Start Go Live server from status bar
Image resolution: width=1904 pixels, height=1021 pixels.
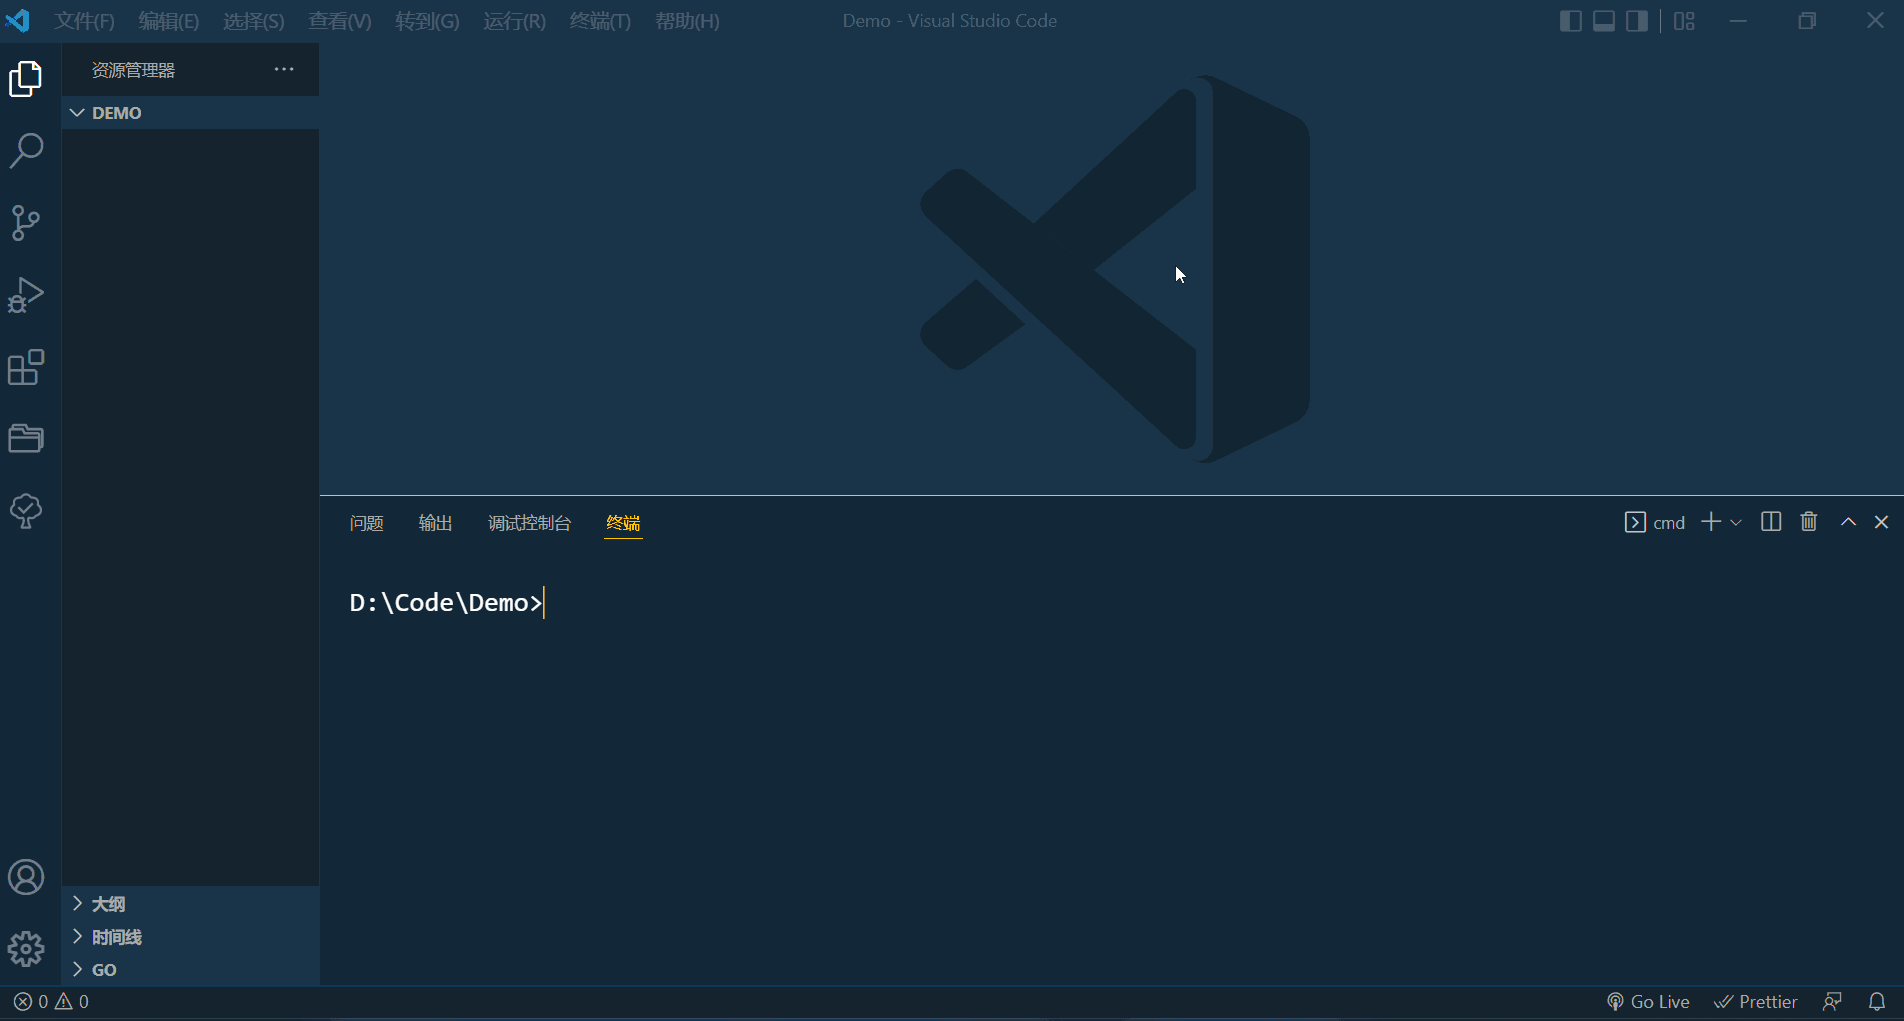tap(1648, 1002)
